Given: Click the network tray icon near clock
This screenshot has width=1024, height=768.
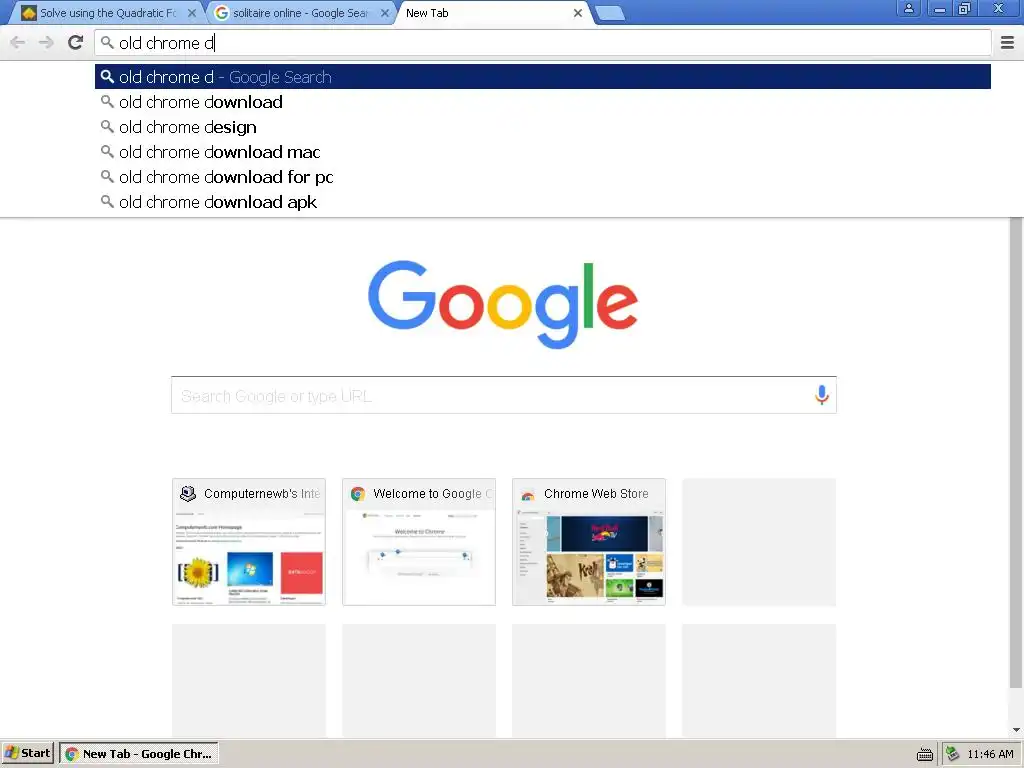Looking at the screenshot, I should (x=952, y=754).
